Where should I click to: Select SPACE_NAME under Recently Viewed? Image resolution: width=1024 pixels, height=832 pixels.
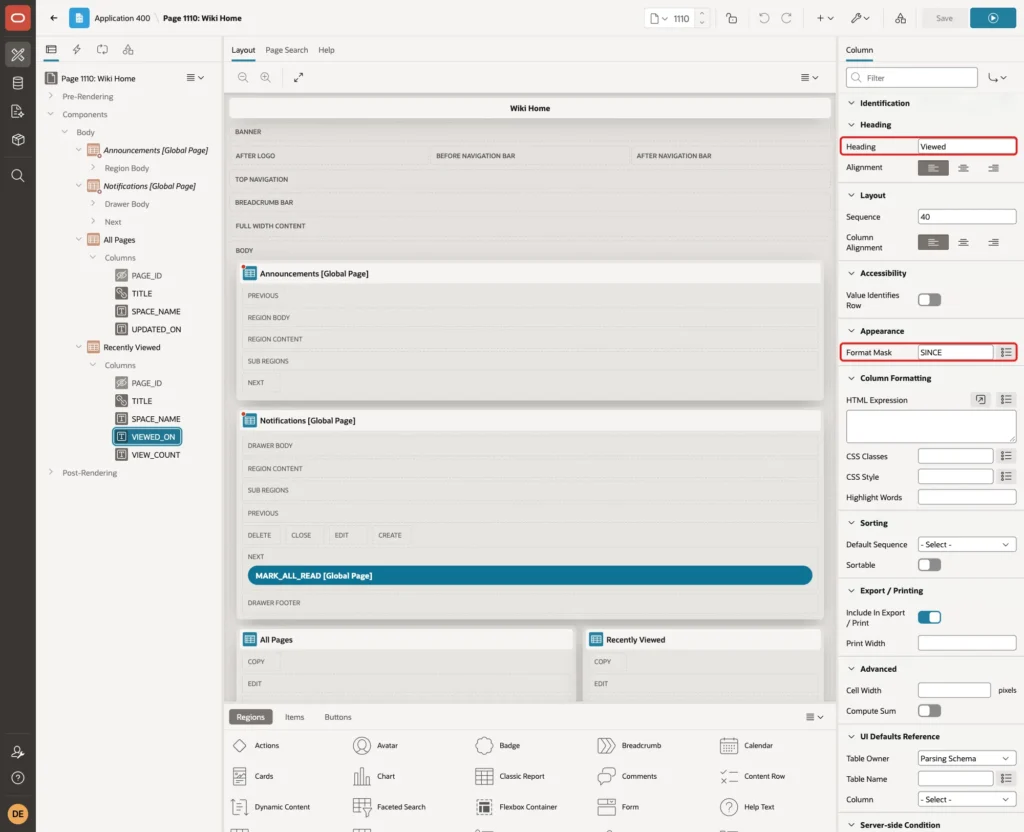(155, 419)
